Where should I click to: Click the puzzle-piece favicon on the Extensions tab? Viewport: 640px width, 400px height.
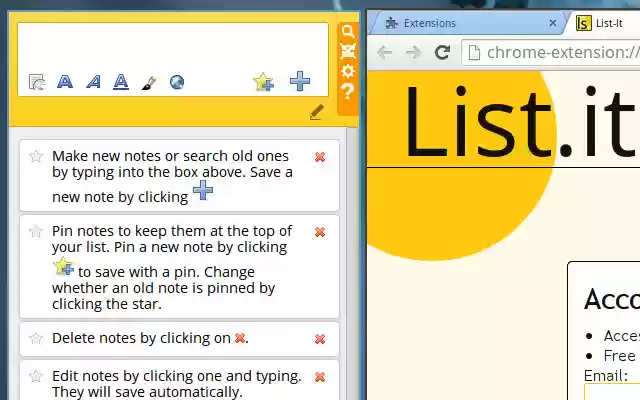[x=391, y=23]
